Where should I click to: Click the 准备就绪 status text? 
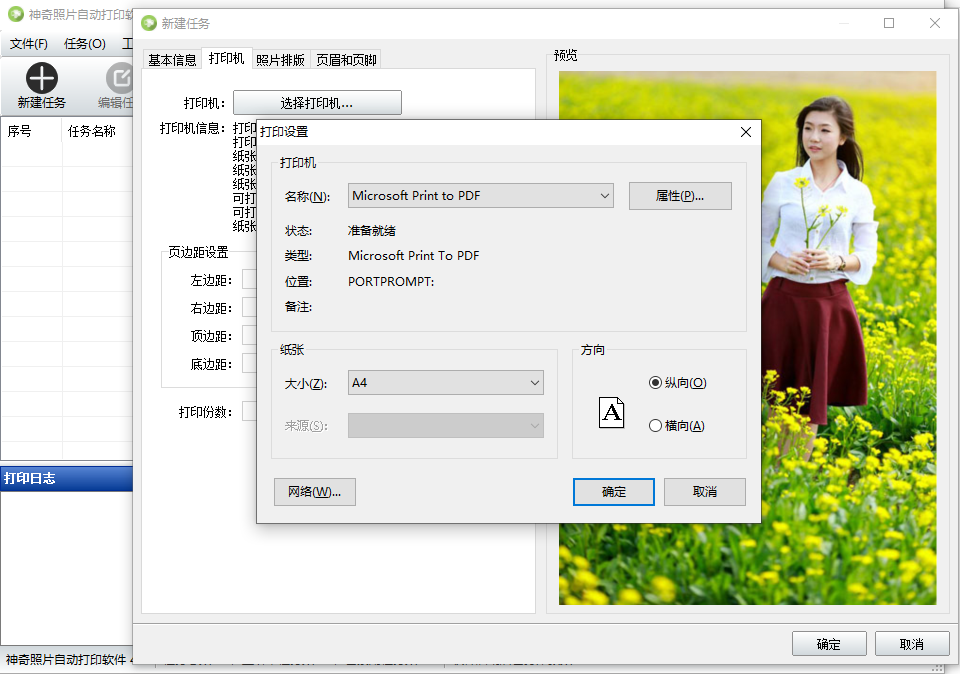372,231
